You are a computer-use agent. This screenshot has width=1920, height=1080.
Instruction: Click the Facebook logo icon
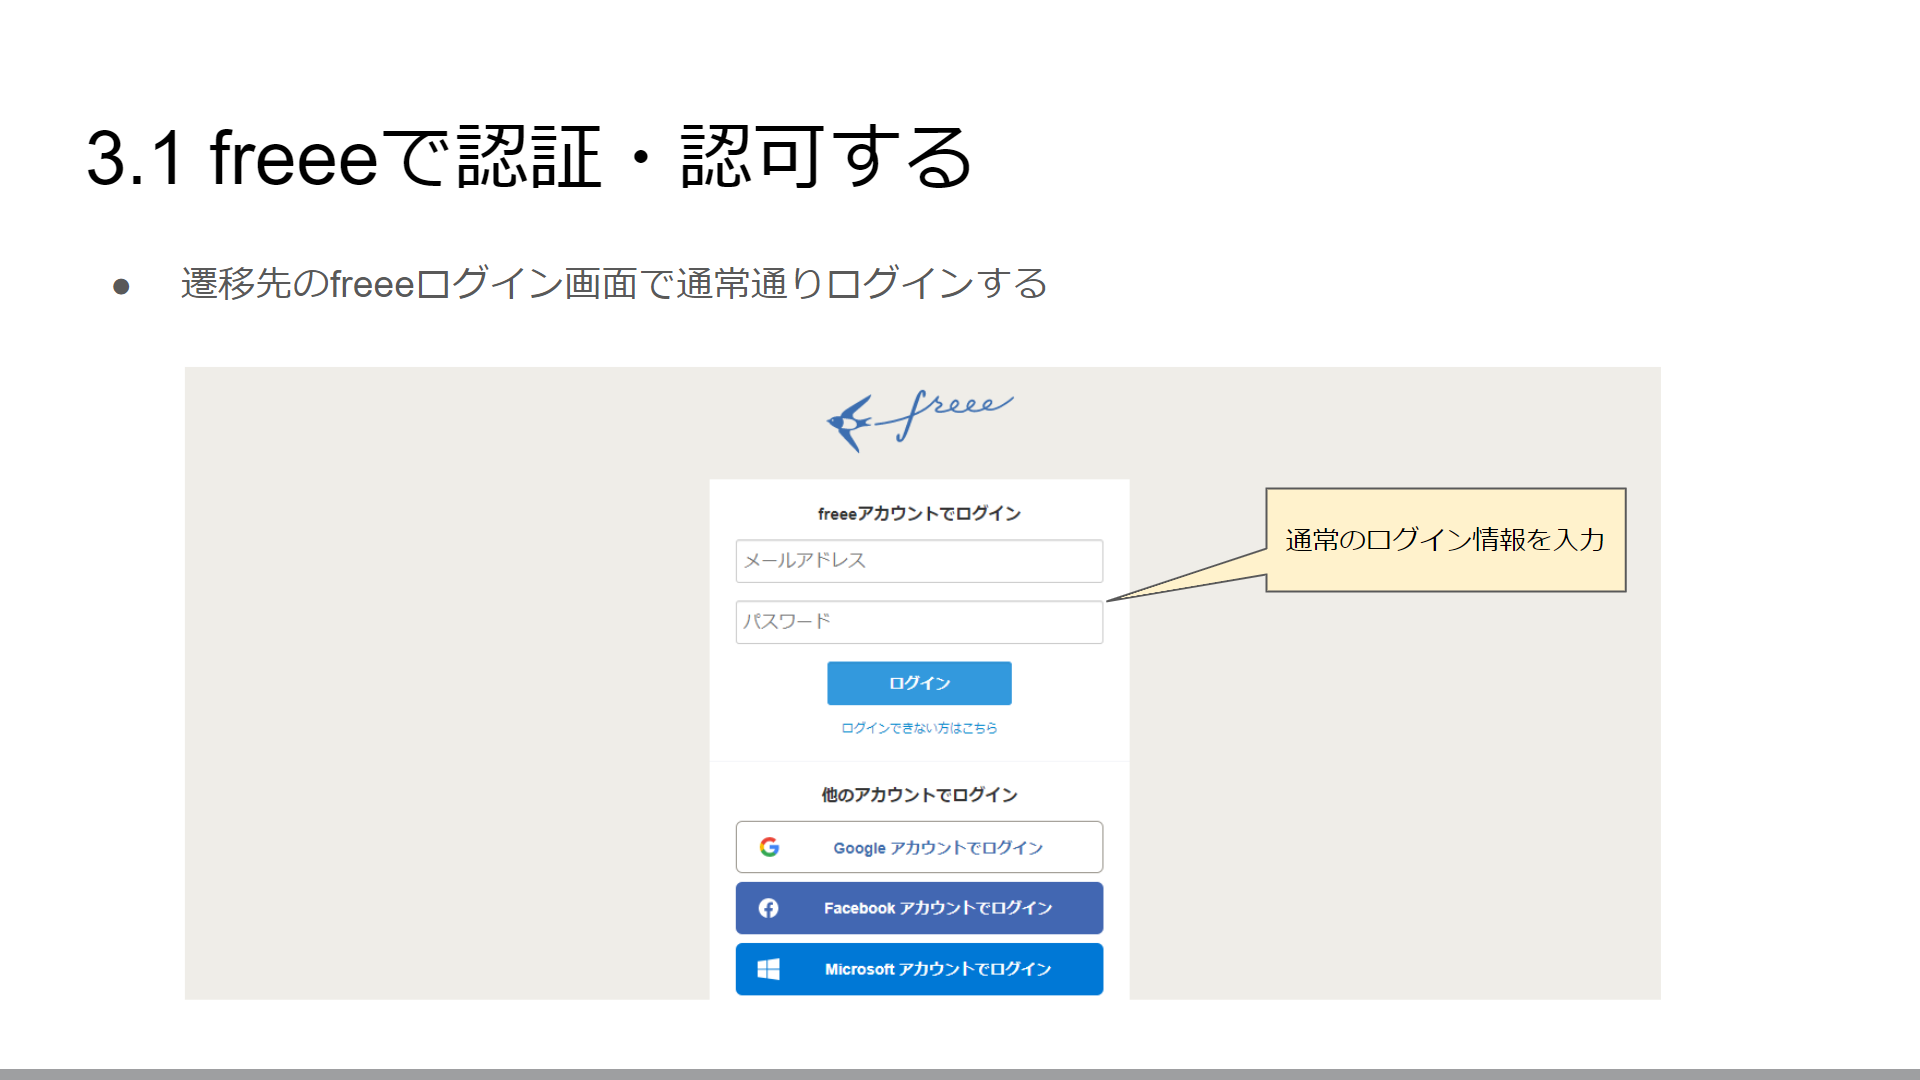click(768, 908)
